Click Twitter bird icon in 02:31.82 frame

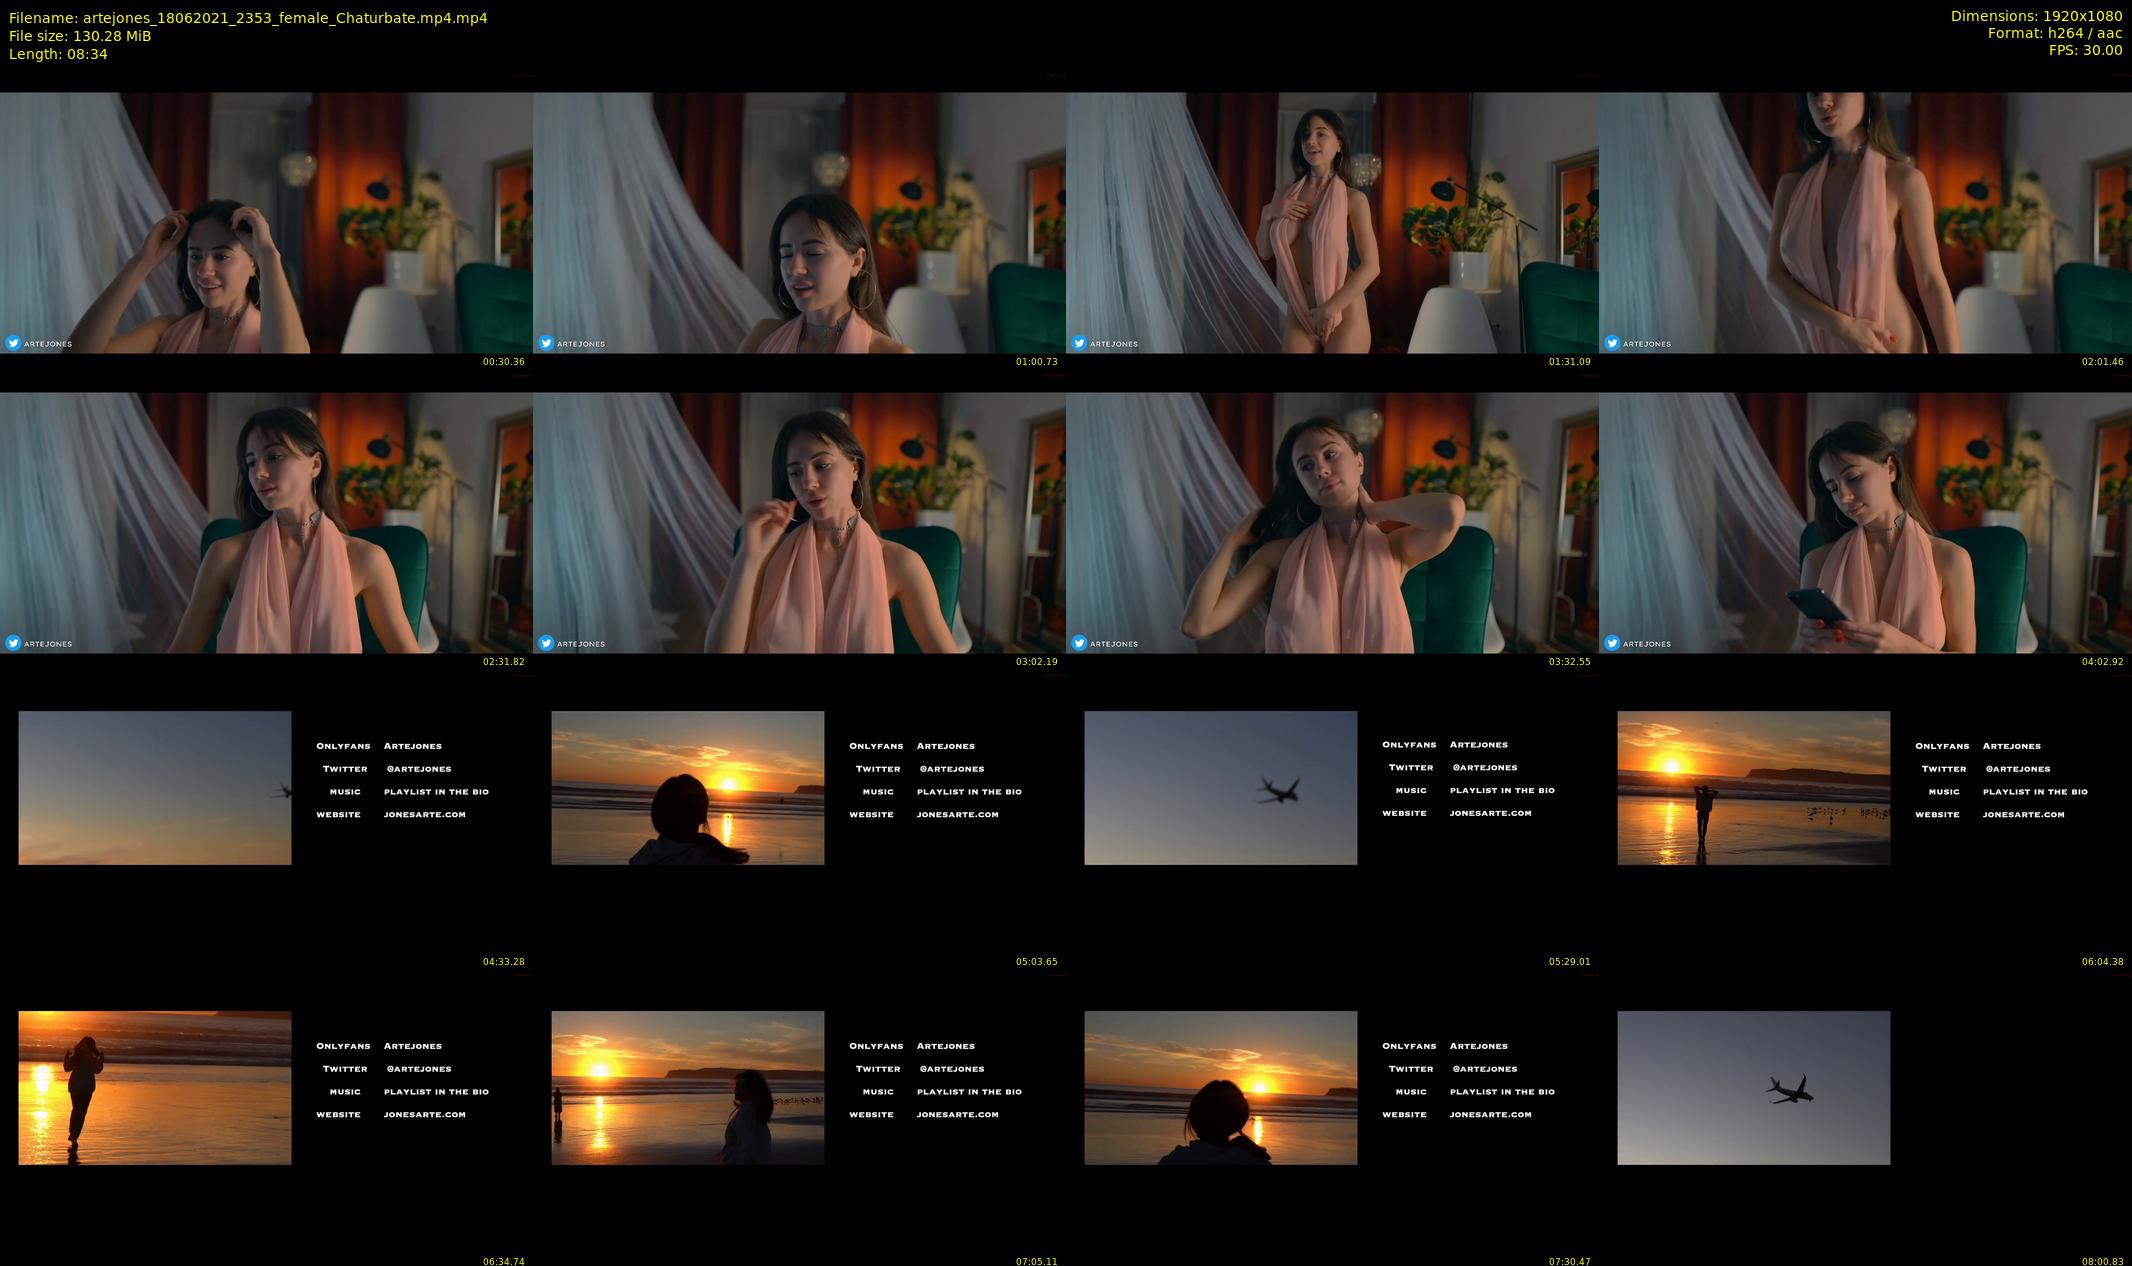(13, 643)
